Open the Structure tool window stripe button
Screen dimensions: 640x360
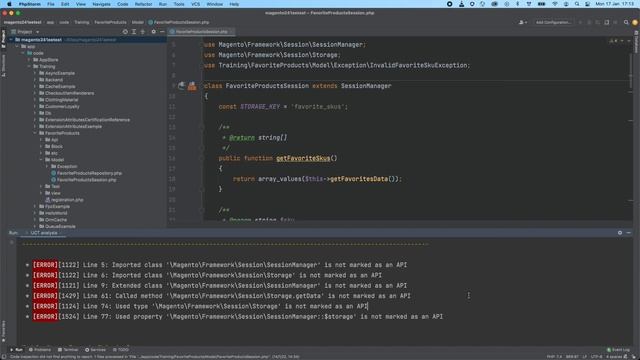click(3, 65)
